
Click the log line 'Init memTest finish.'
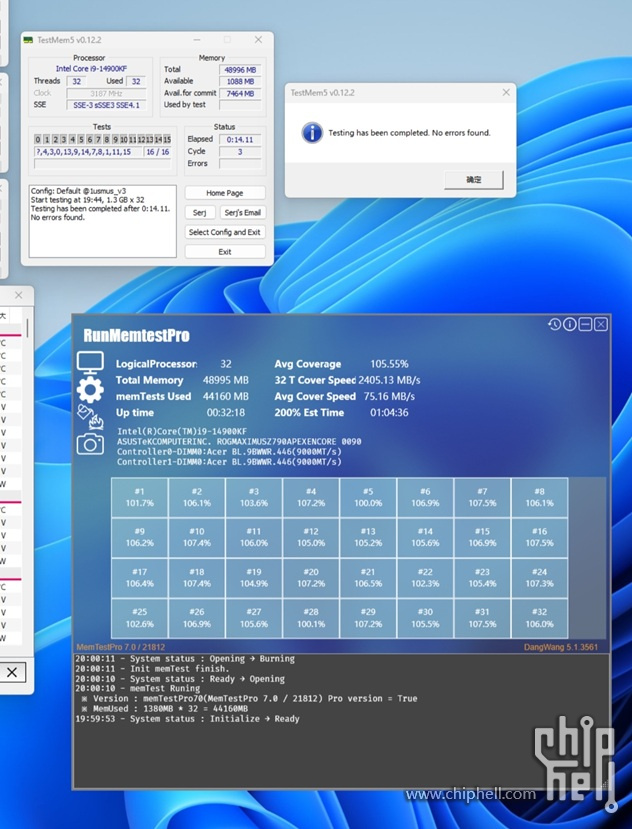pos(152,668)
